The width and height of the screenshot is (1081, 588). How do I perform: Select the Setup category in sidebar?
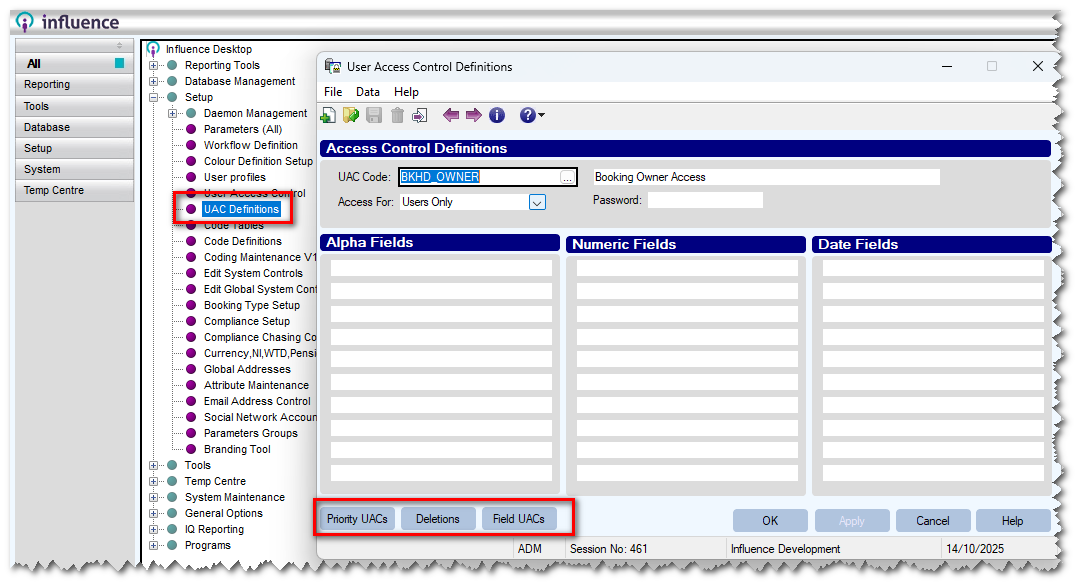pyautogui.click(x=74, y=148)
